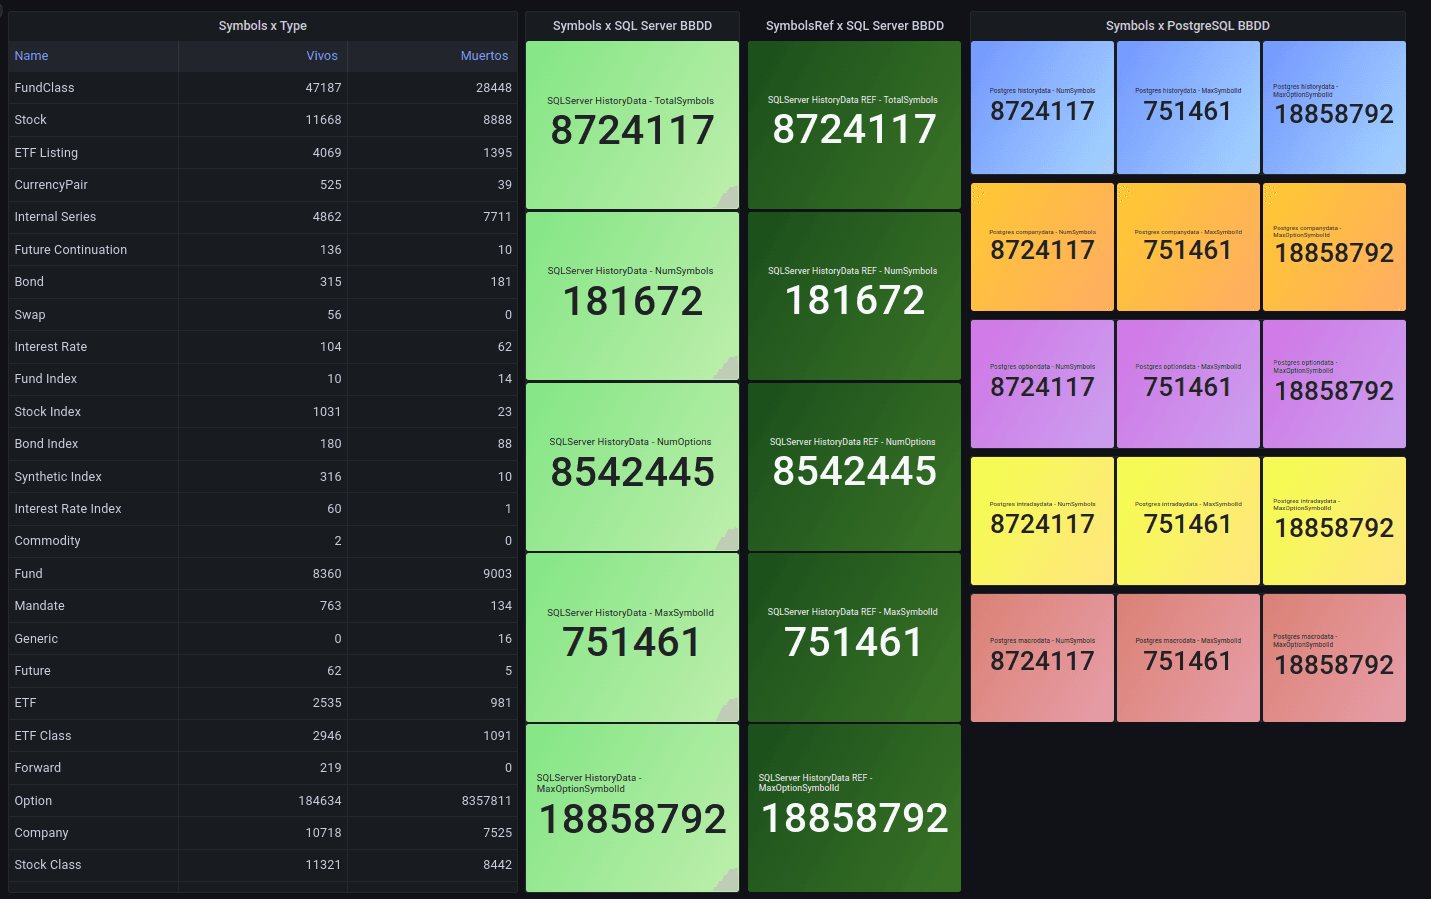This screenshot has width=1431, height=899.
Task: Select the SQLServer HistoryData REF MaxSymbolId dark green stat
Action: click(854, 638)
